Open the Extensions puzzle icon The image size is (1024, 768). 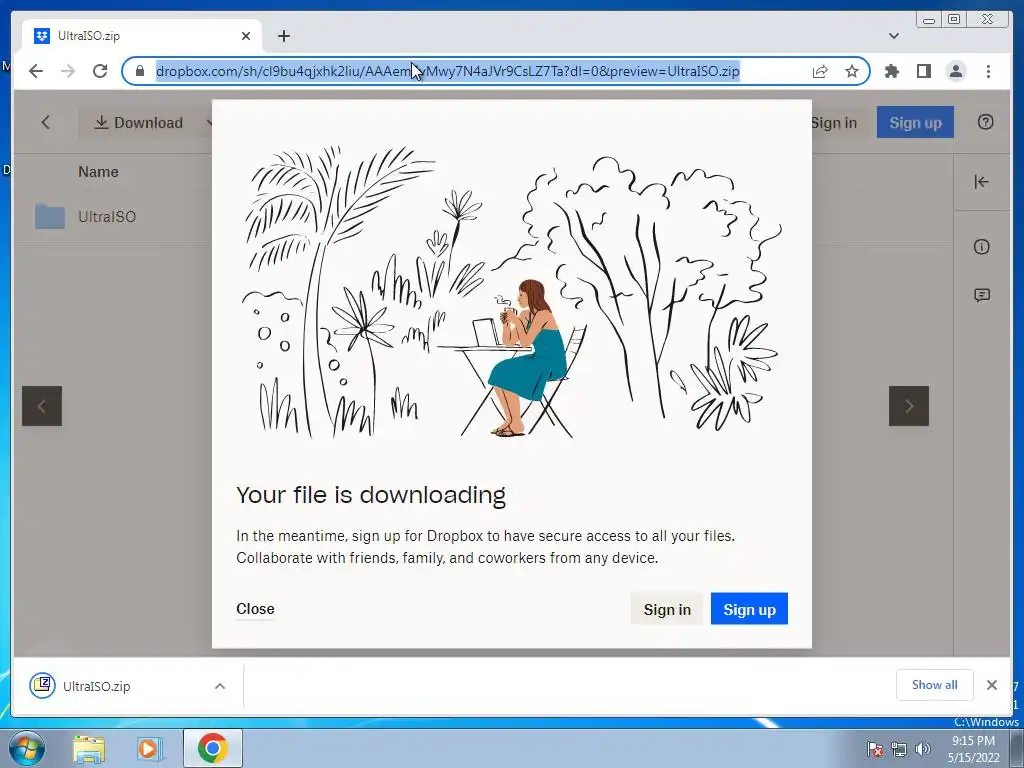891,71
